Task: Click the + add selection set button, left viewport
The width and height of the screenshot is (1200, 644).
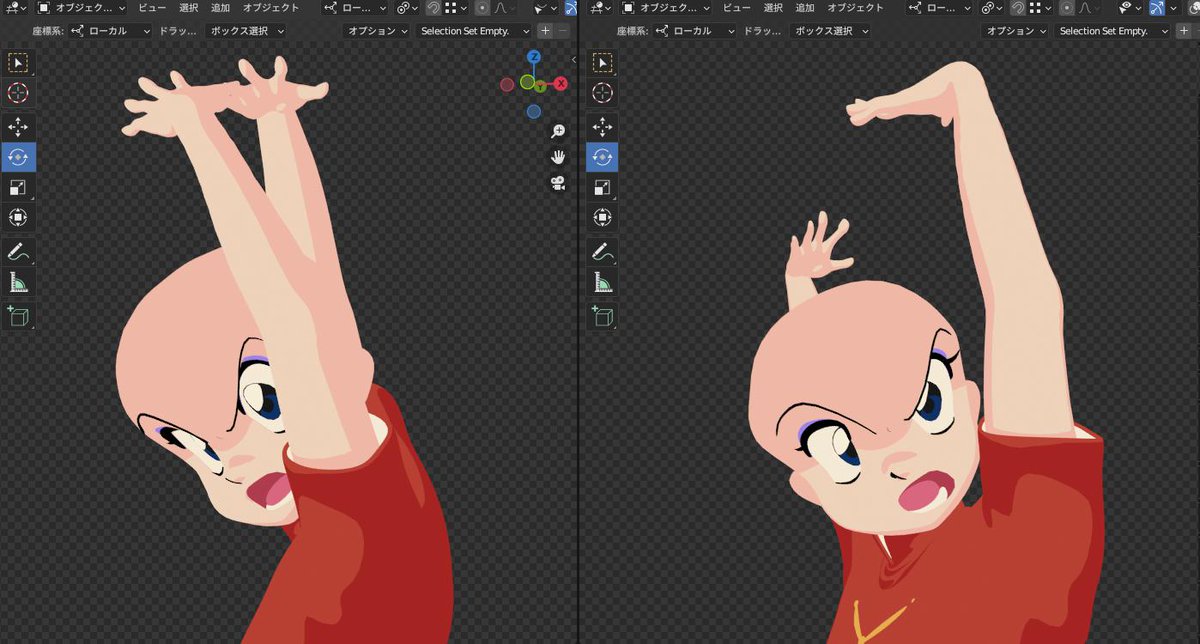Action: click(x=545, y=31)
